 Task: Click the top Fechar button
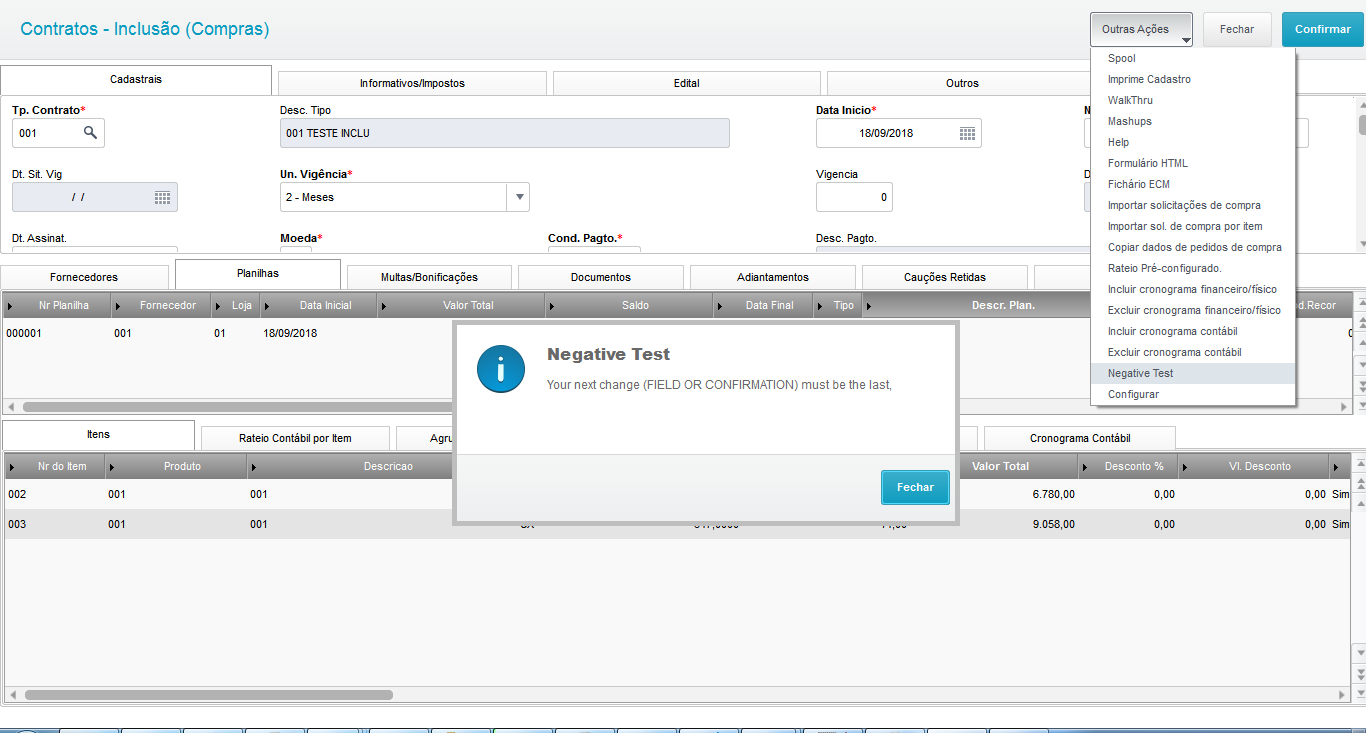click(x=1237, y=29)
